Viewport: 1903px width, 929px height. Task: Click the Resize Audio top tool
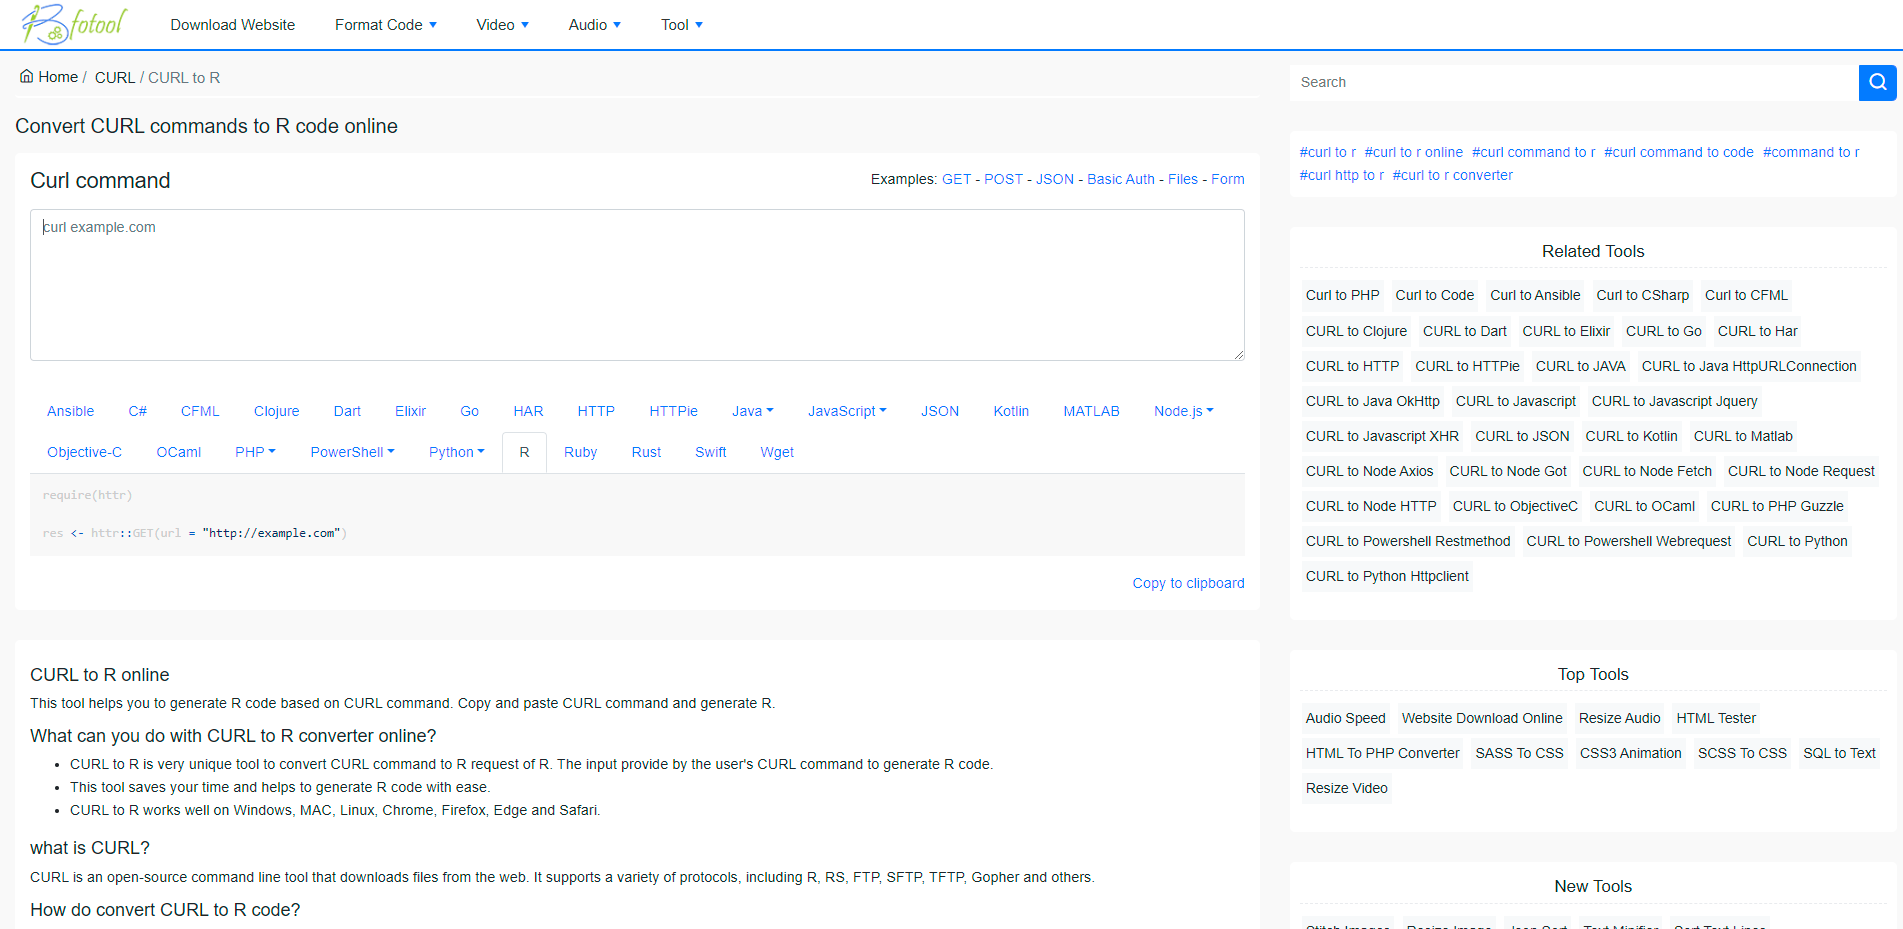pyautogui.click(x=1619, y=718)
